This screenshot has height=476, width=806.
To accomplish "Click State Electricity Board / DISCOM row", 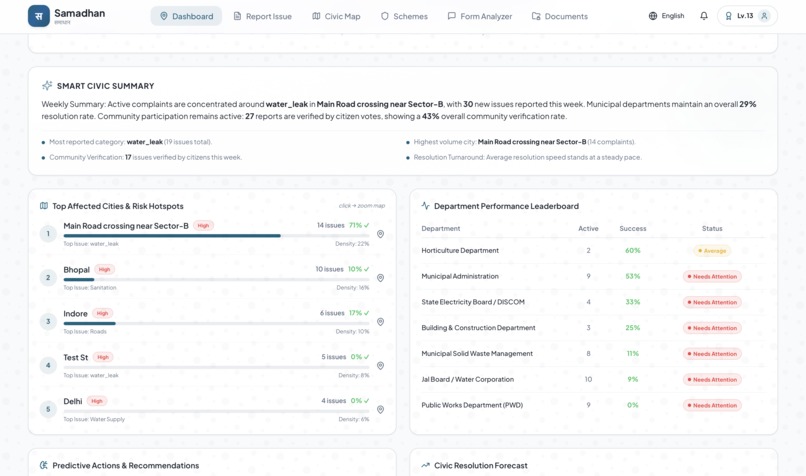I will click(x=593, y=302).
